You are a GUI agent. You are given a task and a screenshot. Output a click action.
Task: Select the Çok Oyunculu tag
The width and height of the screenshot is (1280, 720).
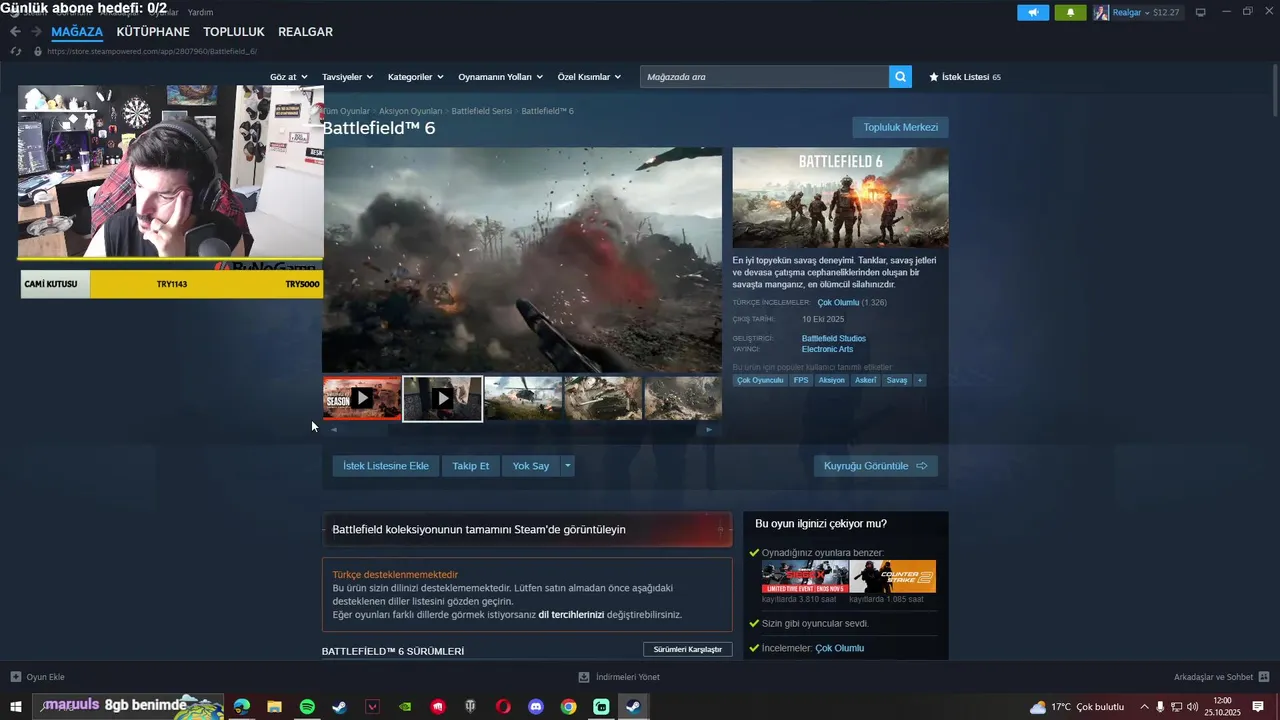760,380
